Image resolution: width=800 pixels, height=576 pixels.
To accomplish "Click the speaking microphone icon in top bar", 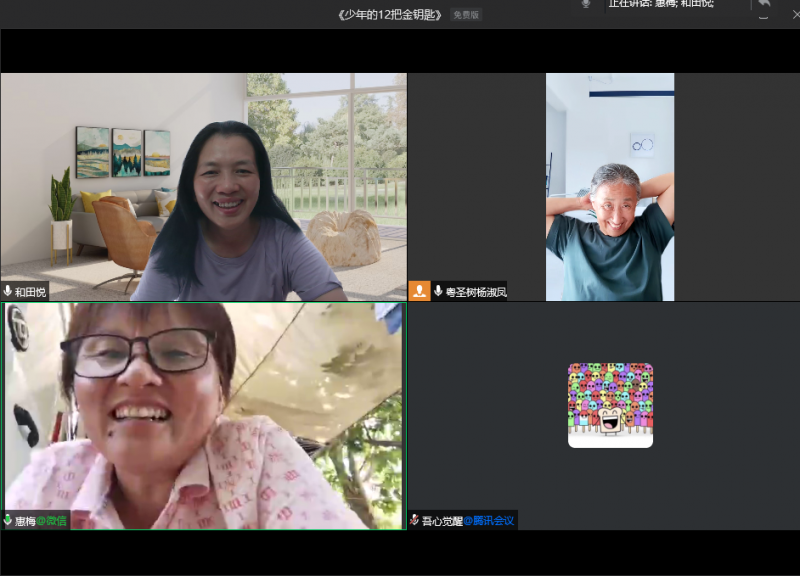I will tap(586, 4).
